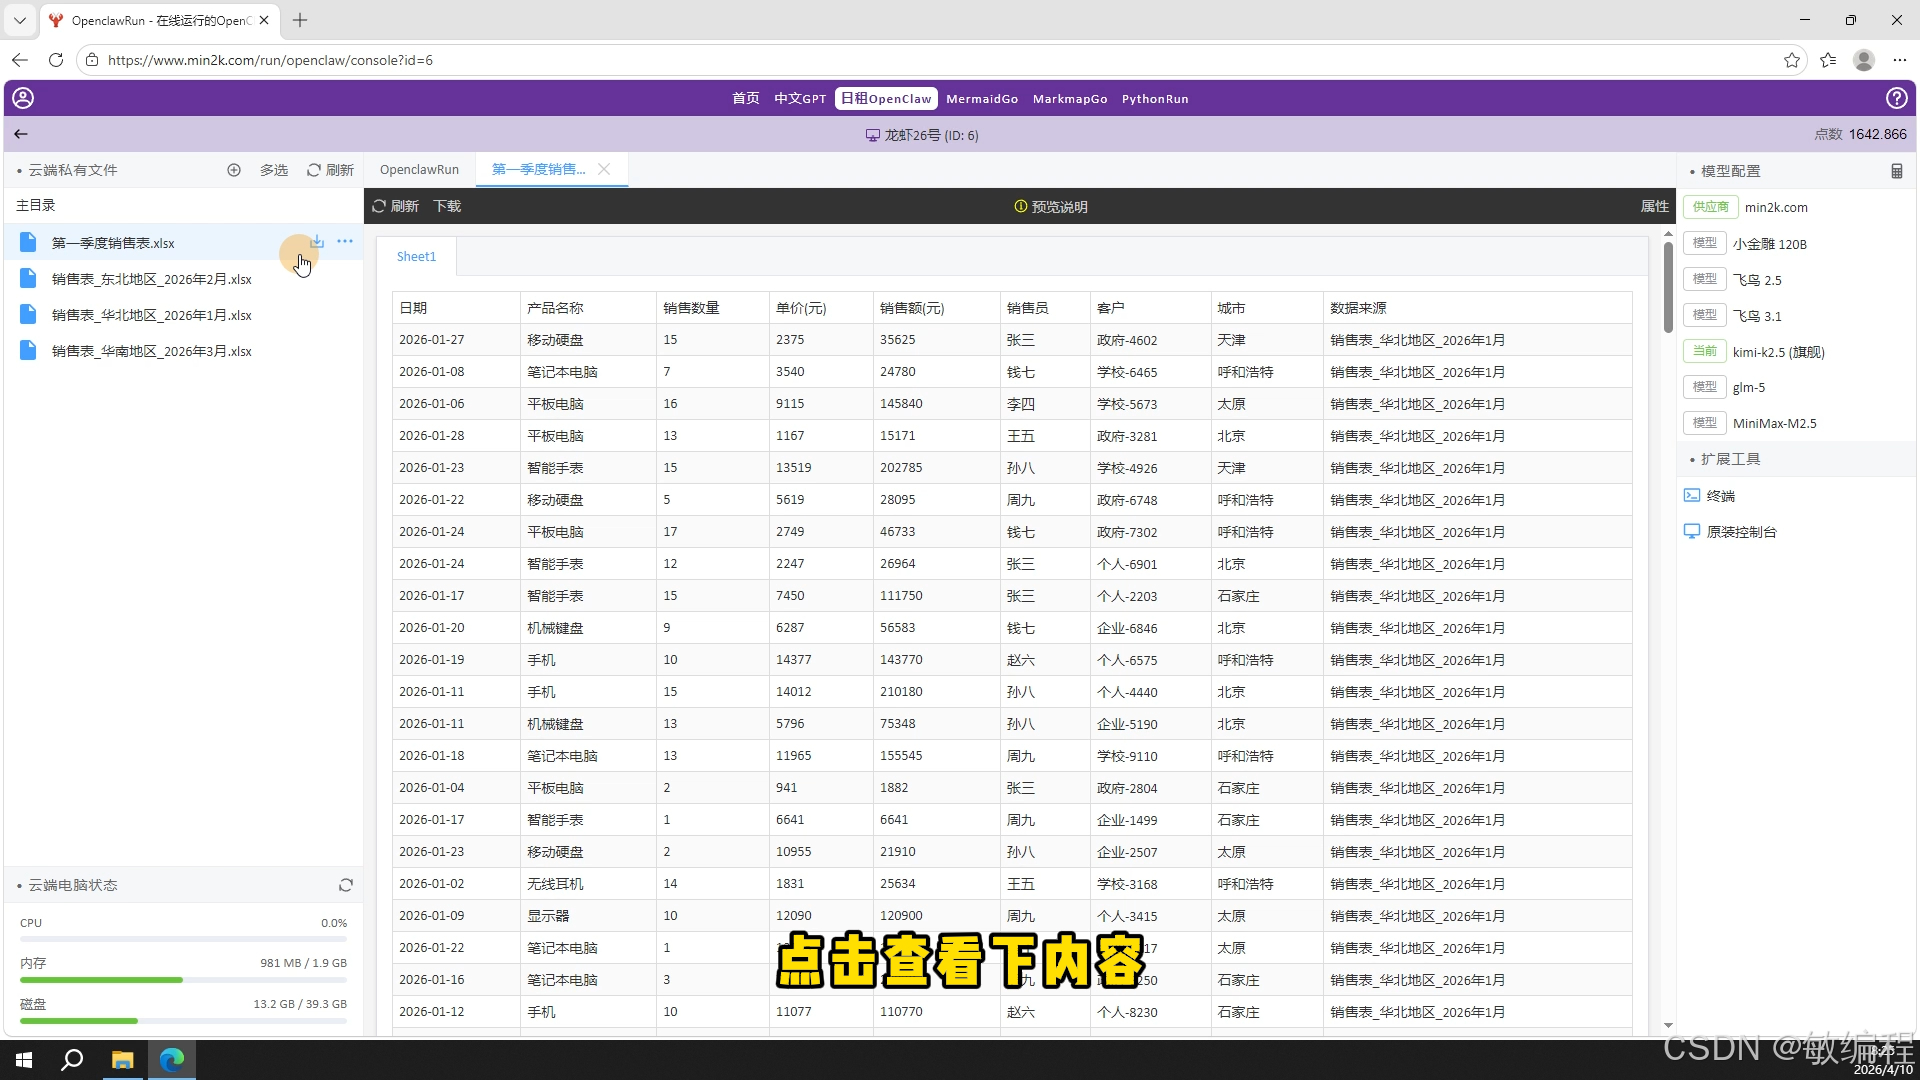Click the back arrow under the purple header

point(21,134)
